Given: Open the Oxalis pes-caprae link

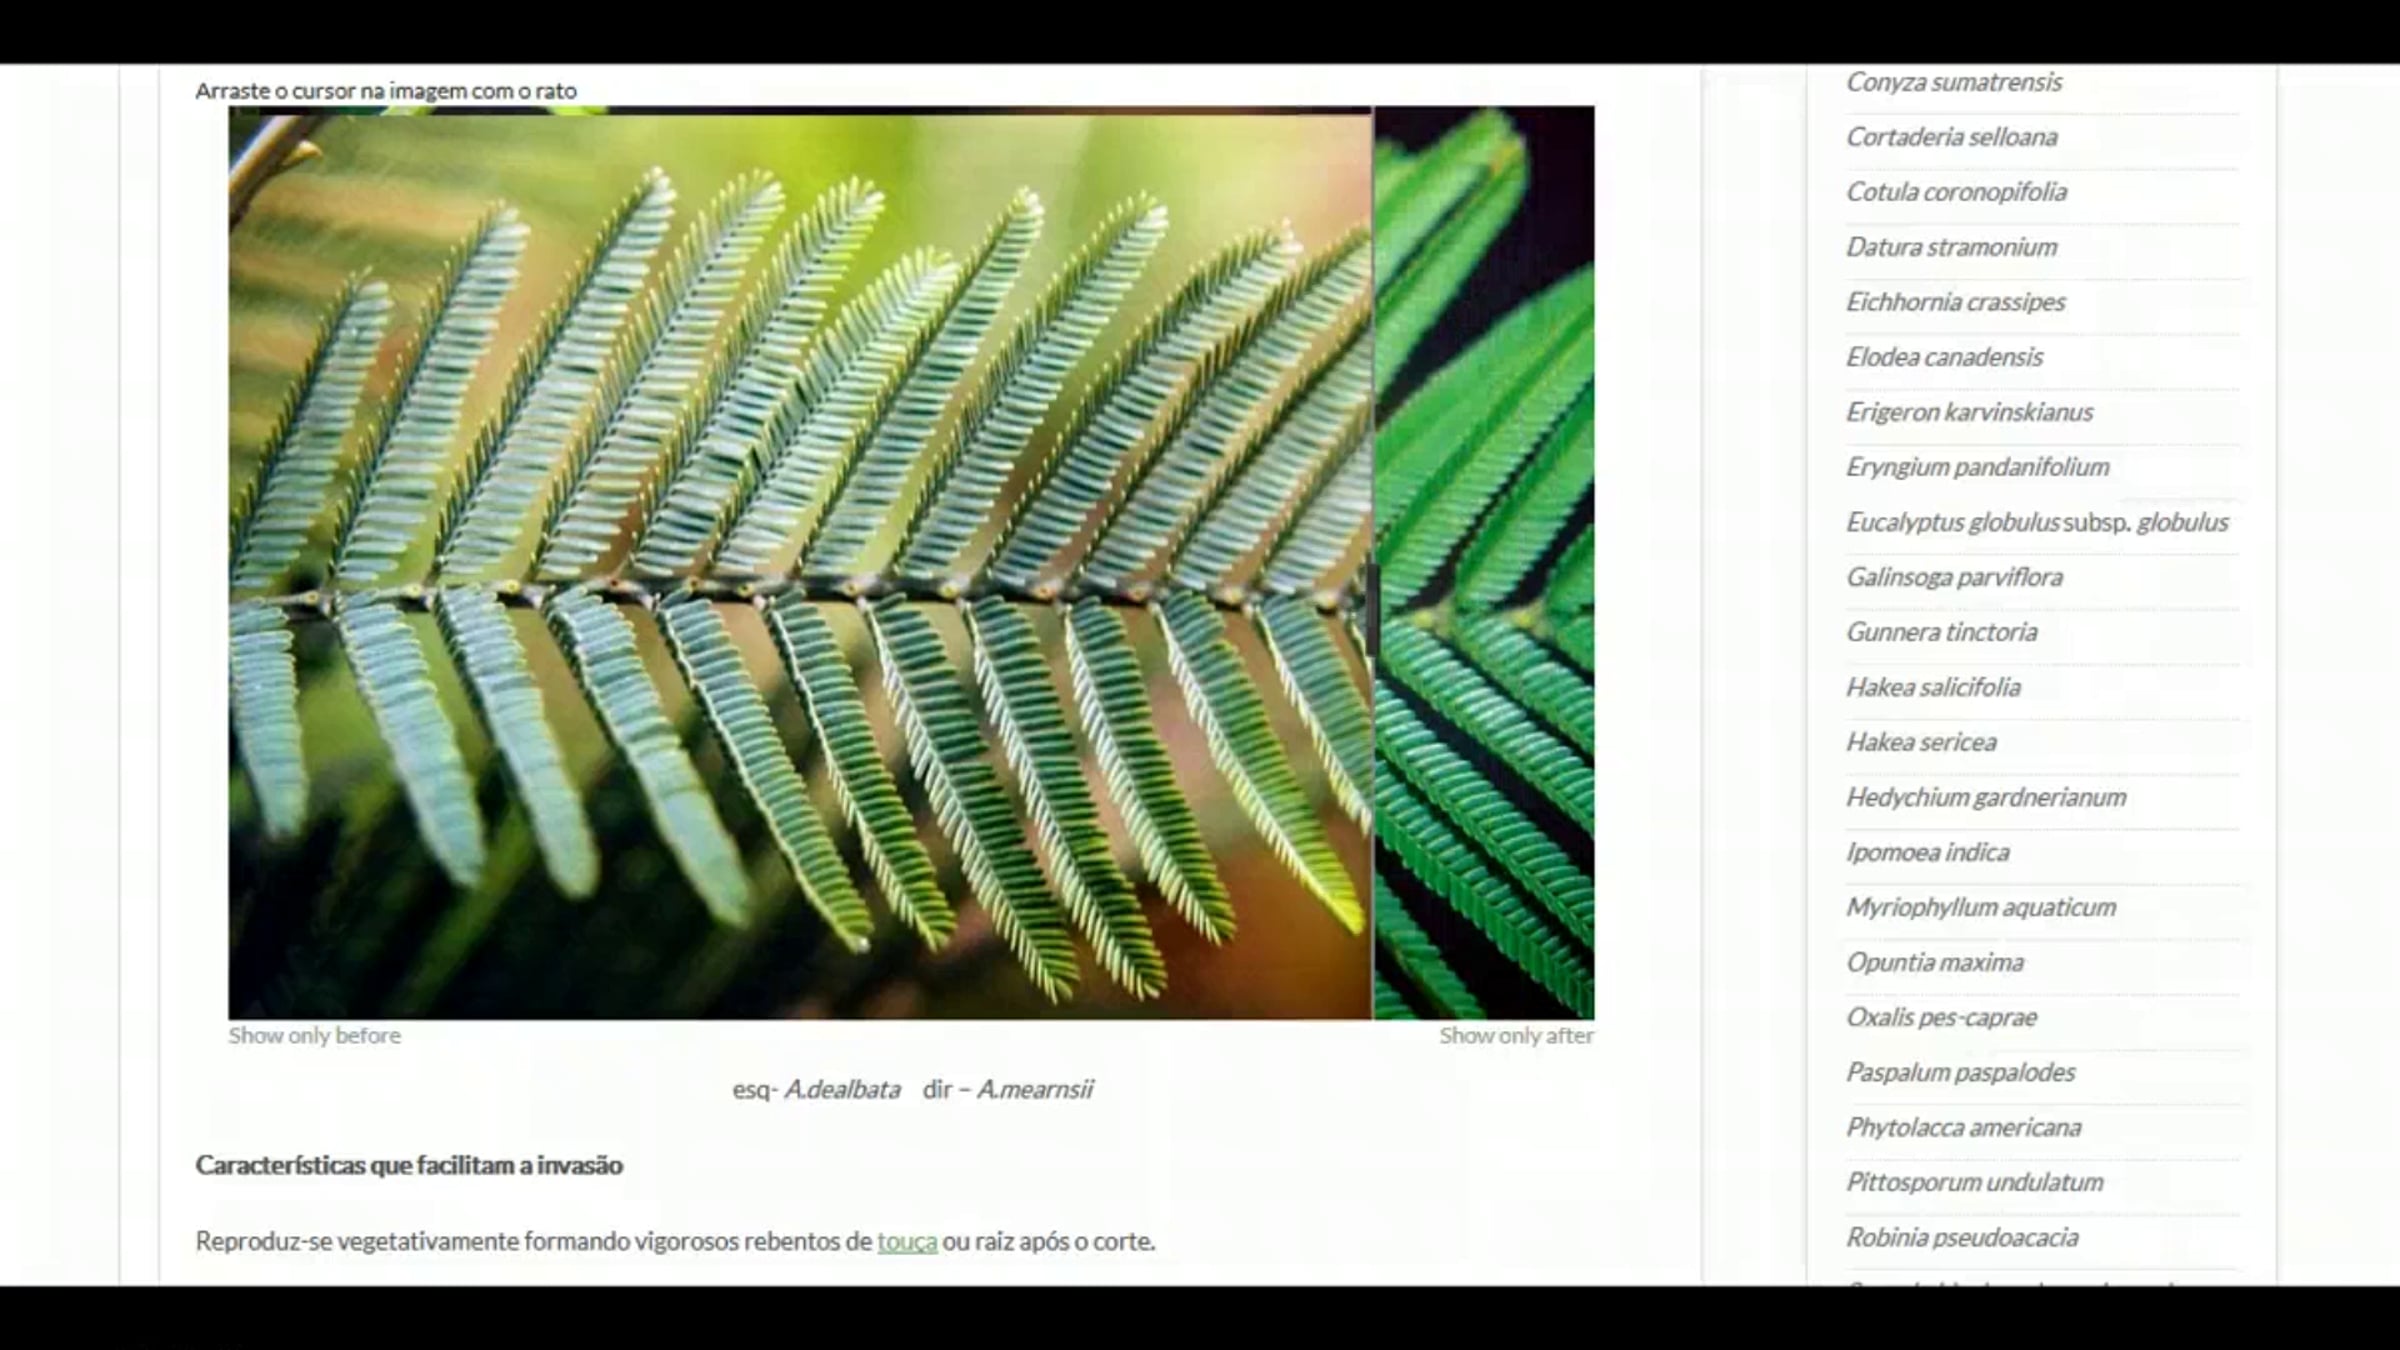Looking at the screenshot, I should [1941, 1017].
